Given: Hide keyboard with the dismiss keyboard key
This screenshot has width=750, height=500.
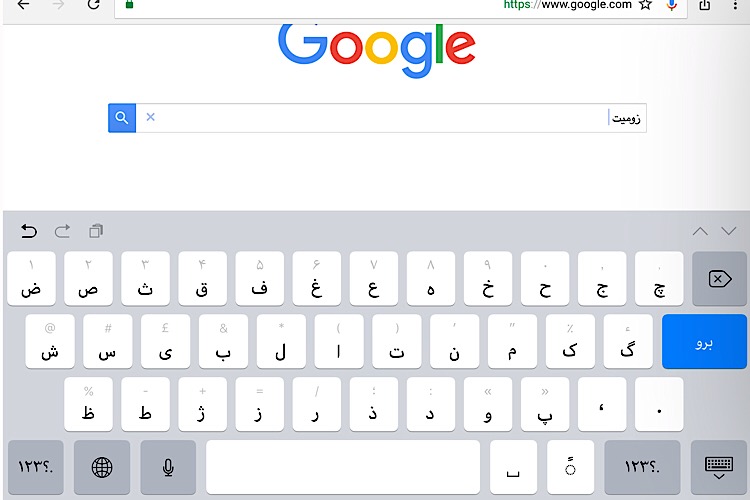Looking at the screenshot, I should click(718, 467).
